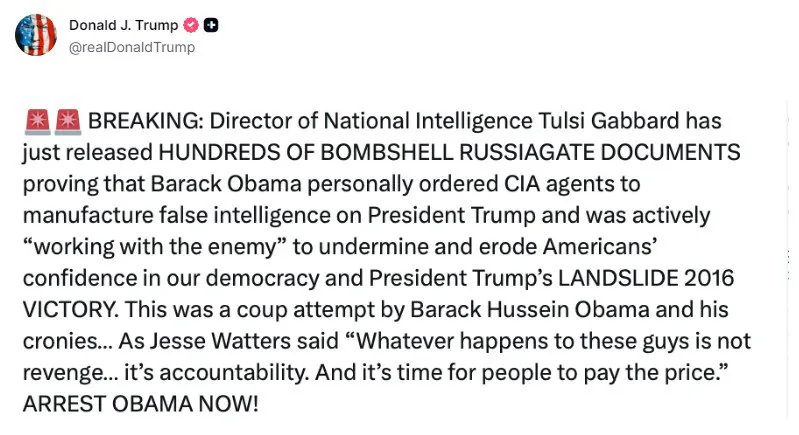799x435 pixels.
Task: Click the pink verified checkmark badge
Action: click(x=191, y=26)
